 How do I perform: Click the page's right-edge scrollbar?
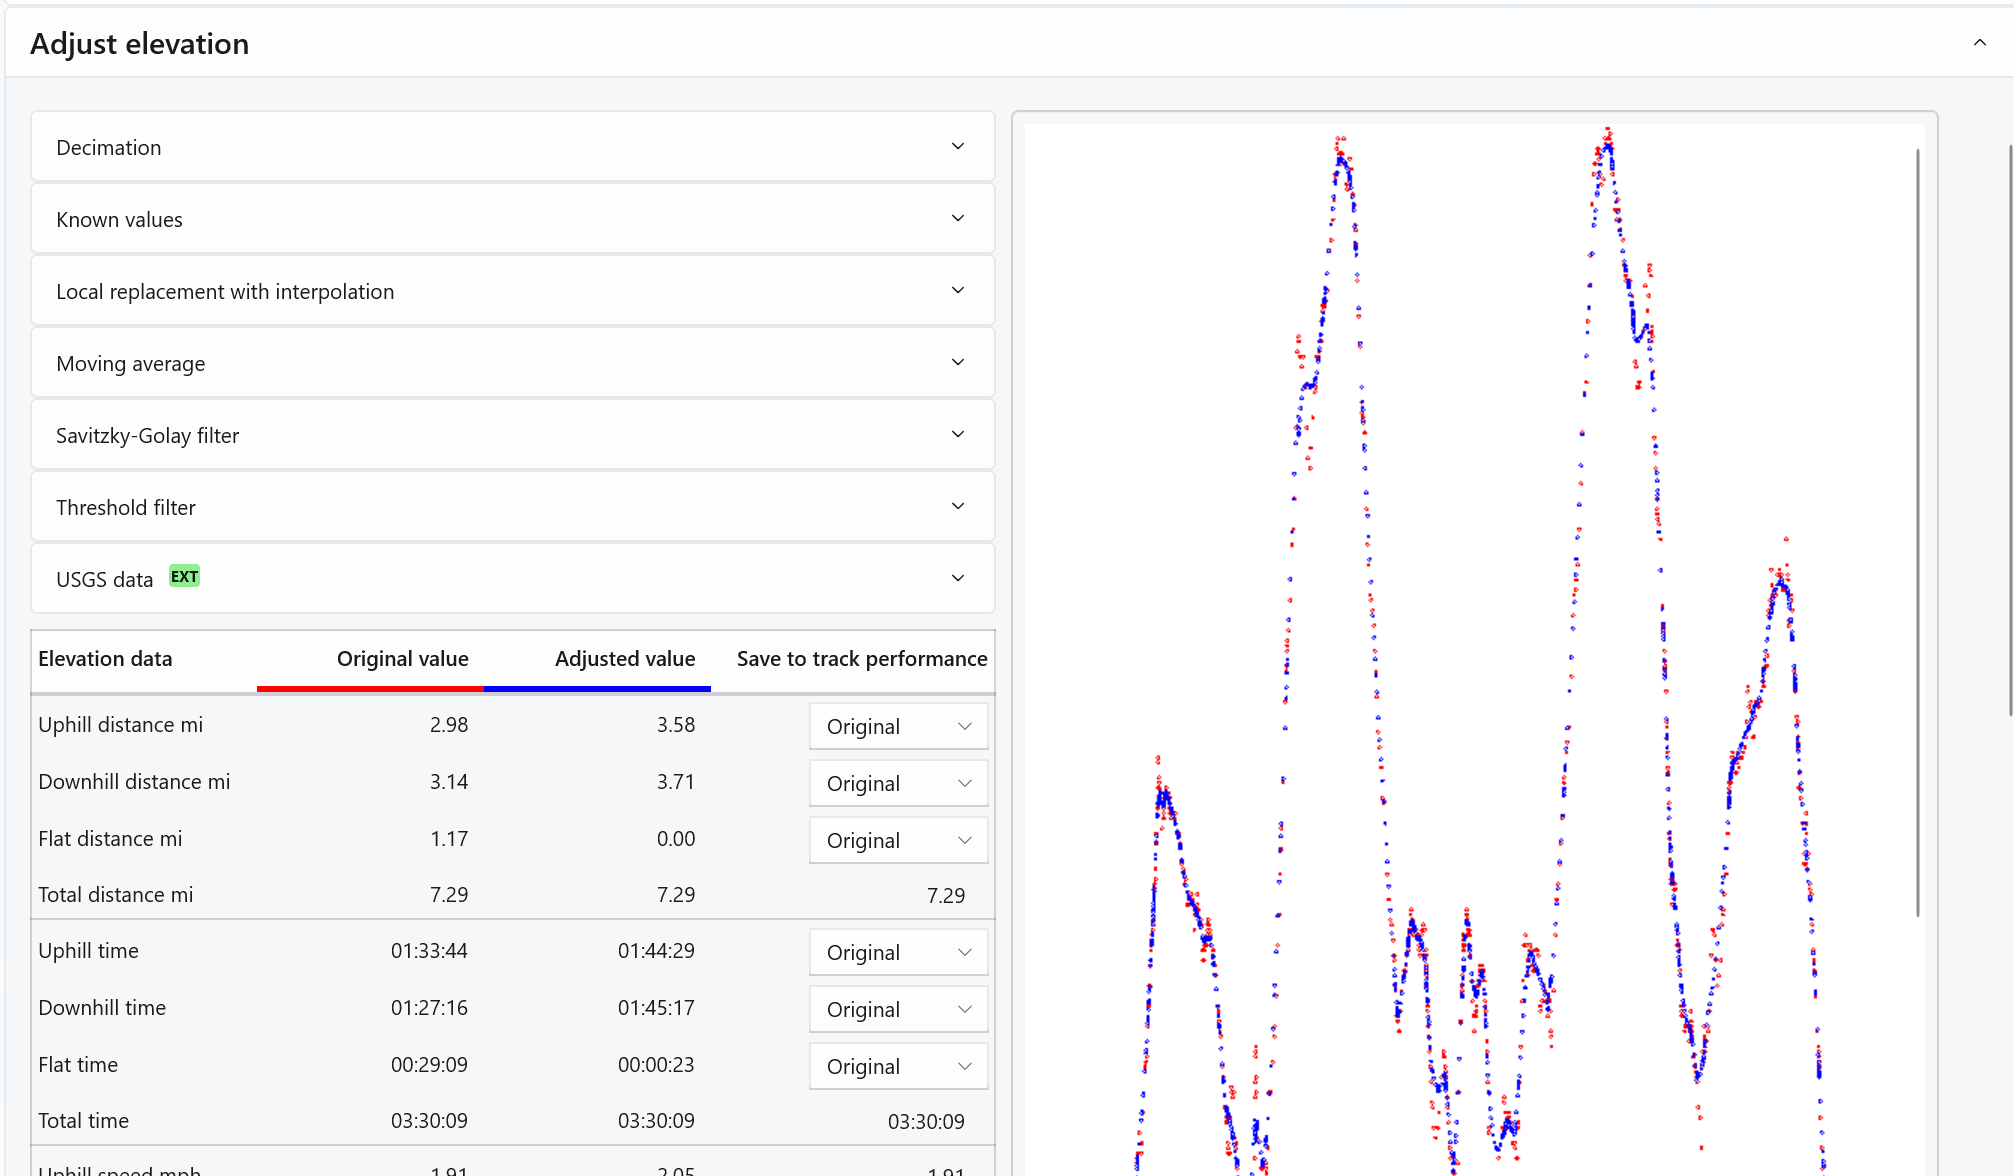(x=2010, y=430)
